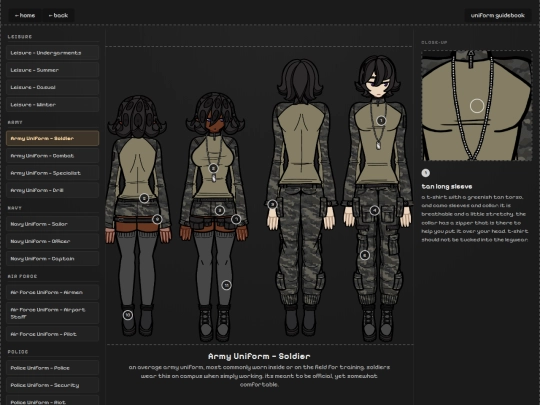Click the close-up preview image
The height and width of the screenshot is (405, 540).
[x=477, y=105]
